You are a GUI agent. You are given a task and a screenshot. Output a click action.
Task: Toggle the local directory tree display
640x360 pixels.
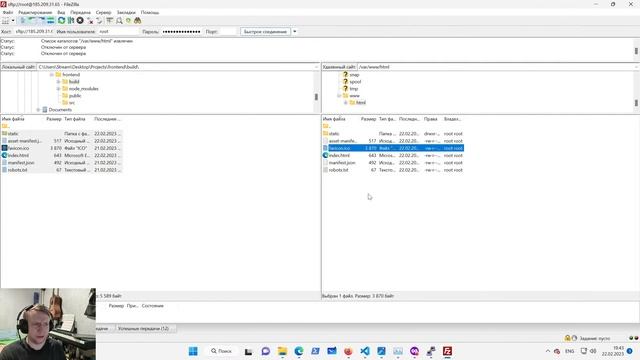coord(32,20)
